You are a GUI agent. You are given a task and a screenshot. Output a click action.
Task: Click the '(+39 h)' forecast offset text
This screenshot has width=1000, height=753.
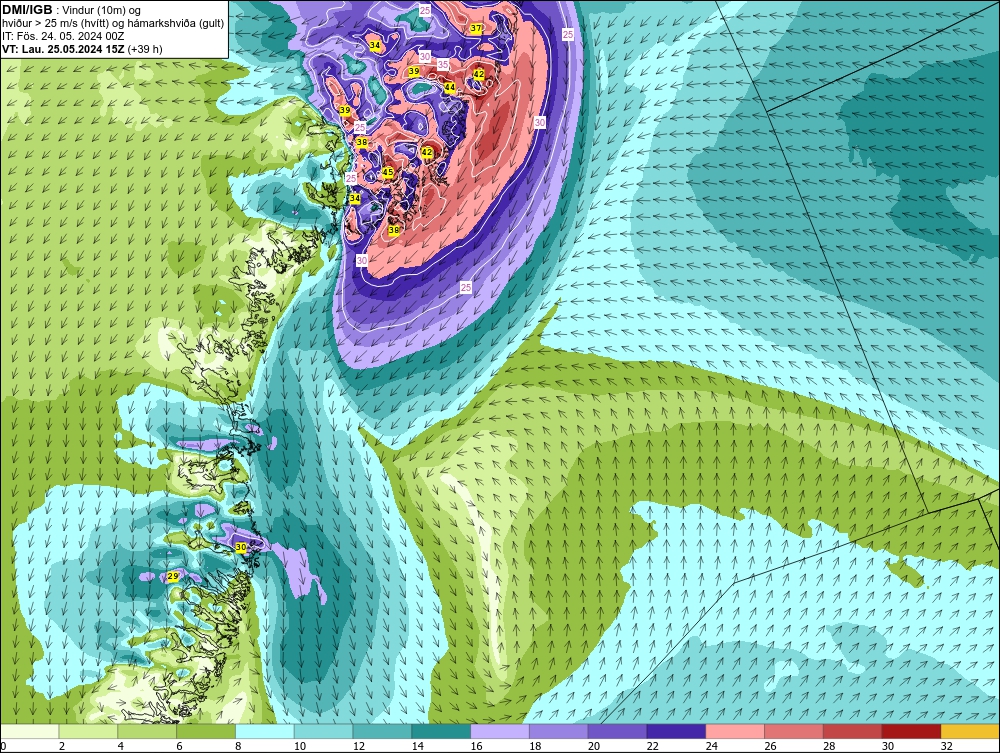[145, 49]
